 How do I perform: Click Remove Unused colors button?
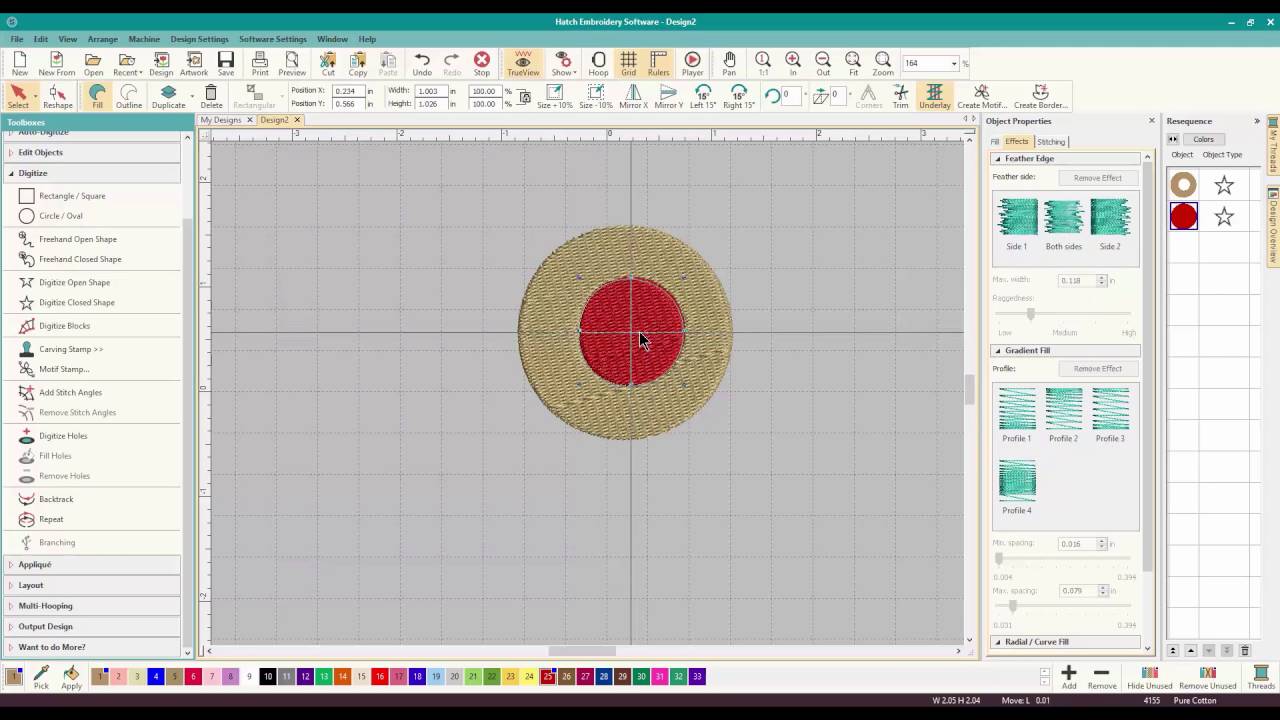click(1208, 678)
